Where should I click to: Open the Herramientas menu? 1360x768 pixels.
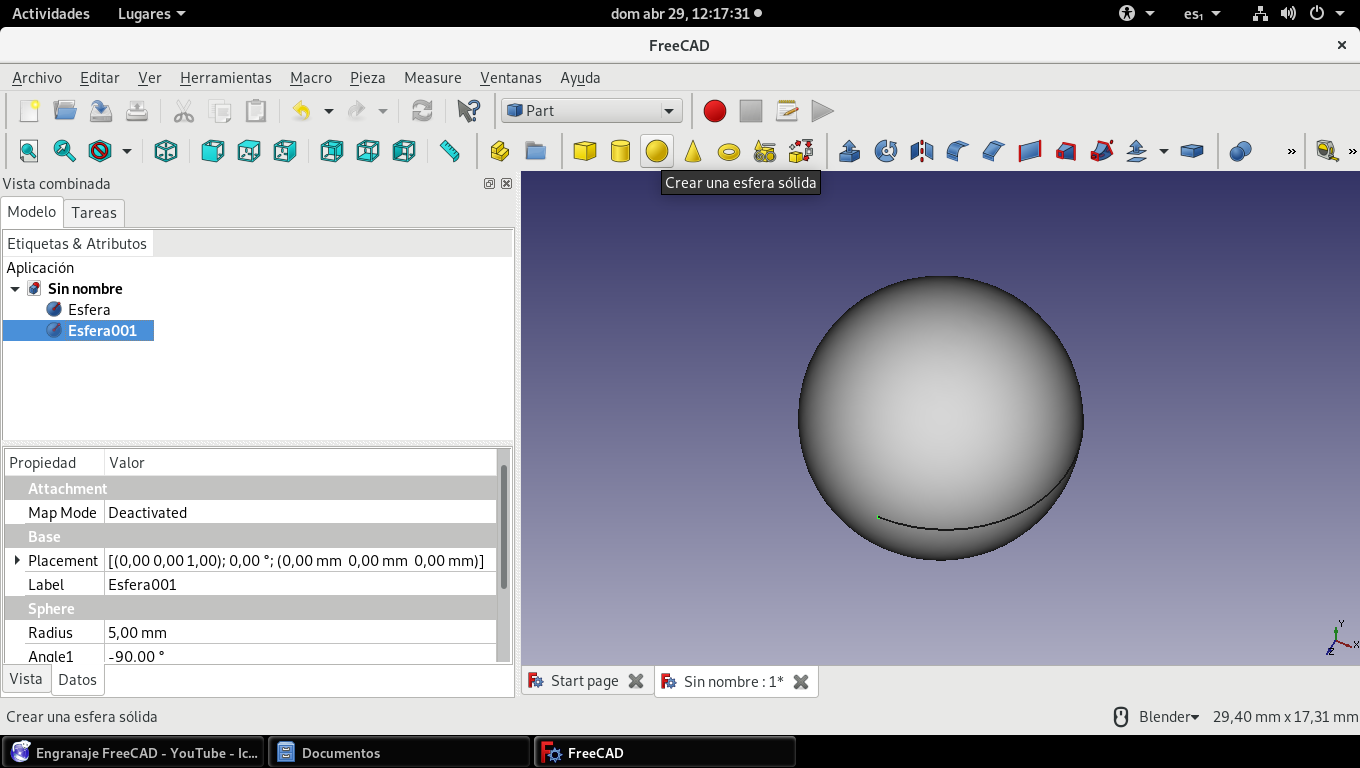click(x=226, y=78)
